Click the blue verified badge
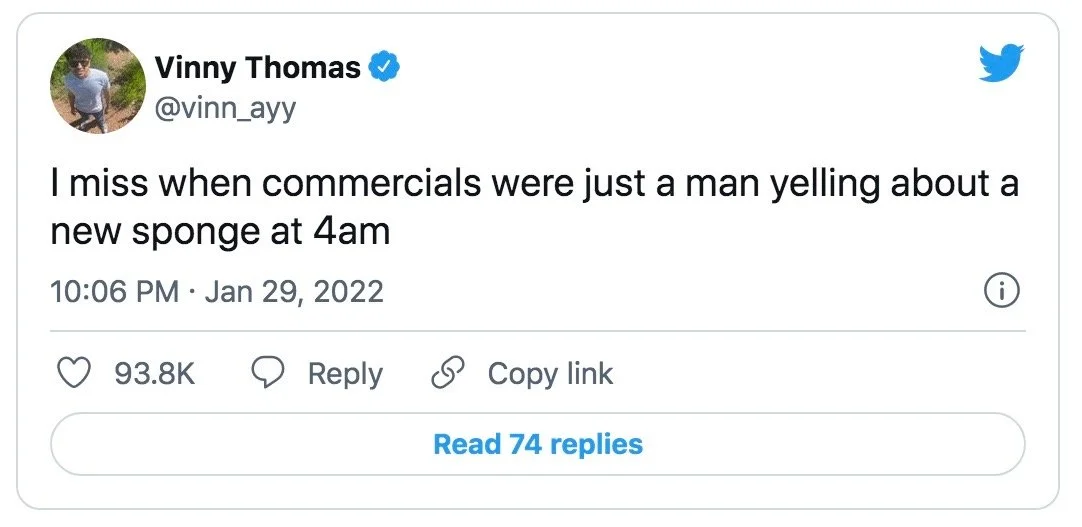 pos(385,68)
